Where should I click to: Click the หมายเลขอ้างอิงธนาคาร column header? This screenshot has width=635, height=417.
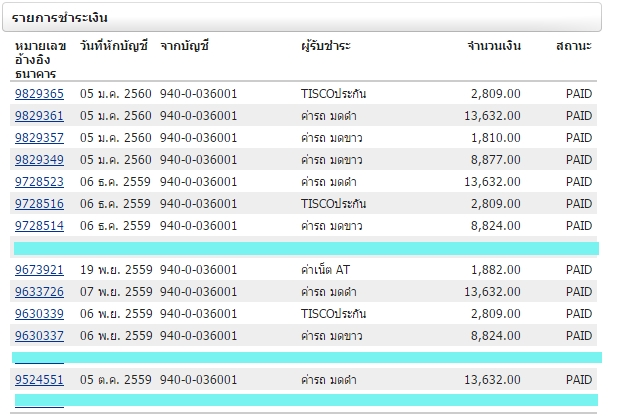pos(40,60)
